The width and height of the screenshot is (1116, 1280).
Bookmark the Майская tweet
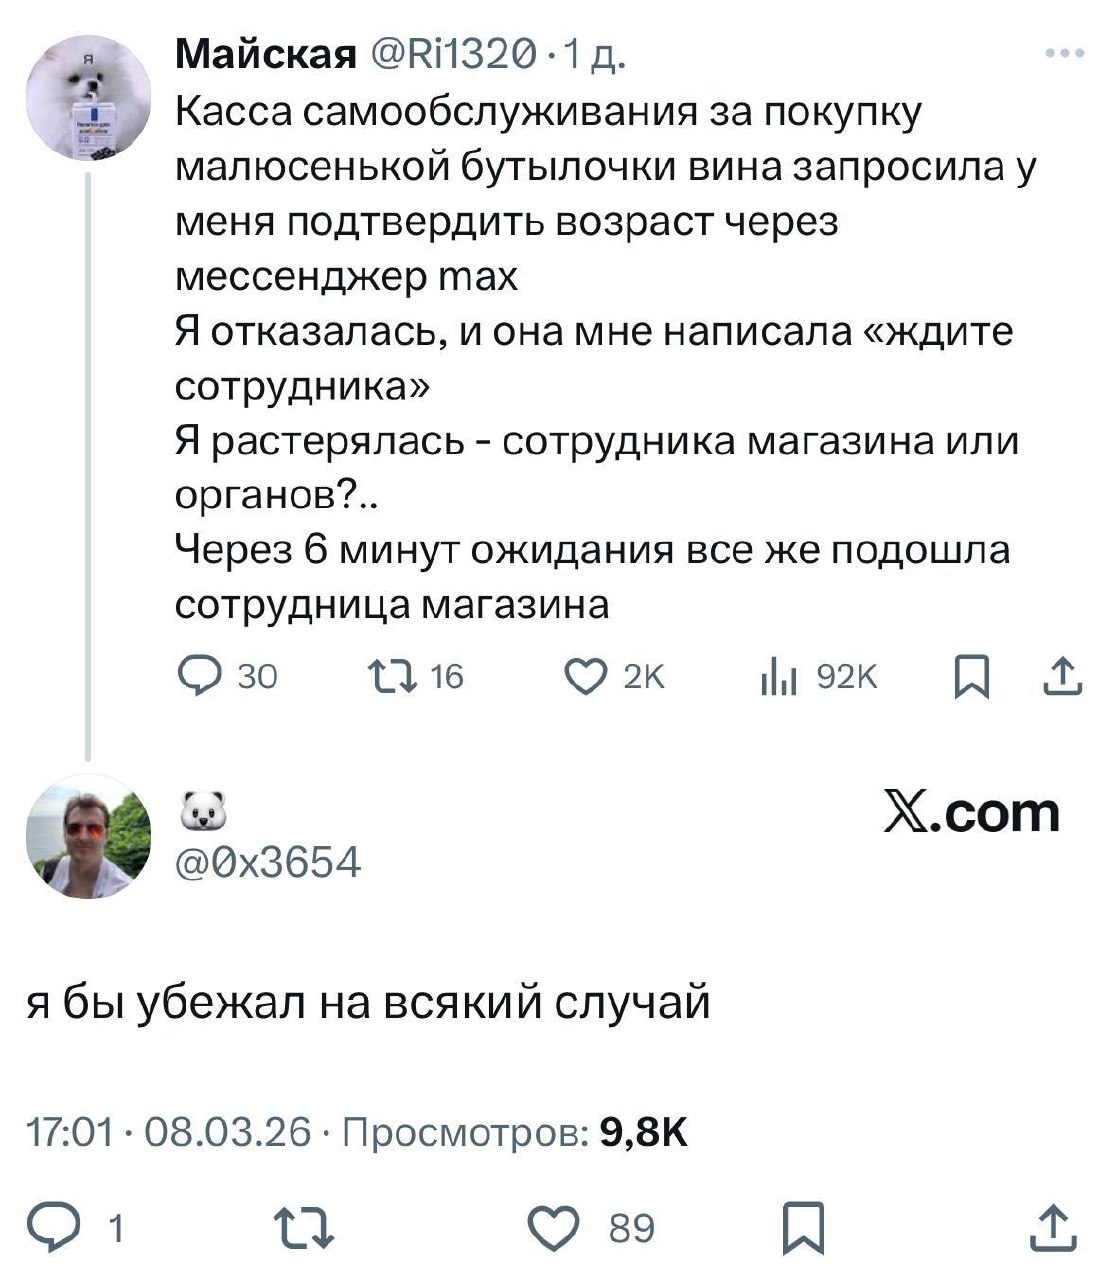(x=969, y=678)
